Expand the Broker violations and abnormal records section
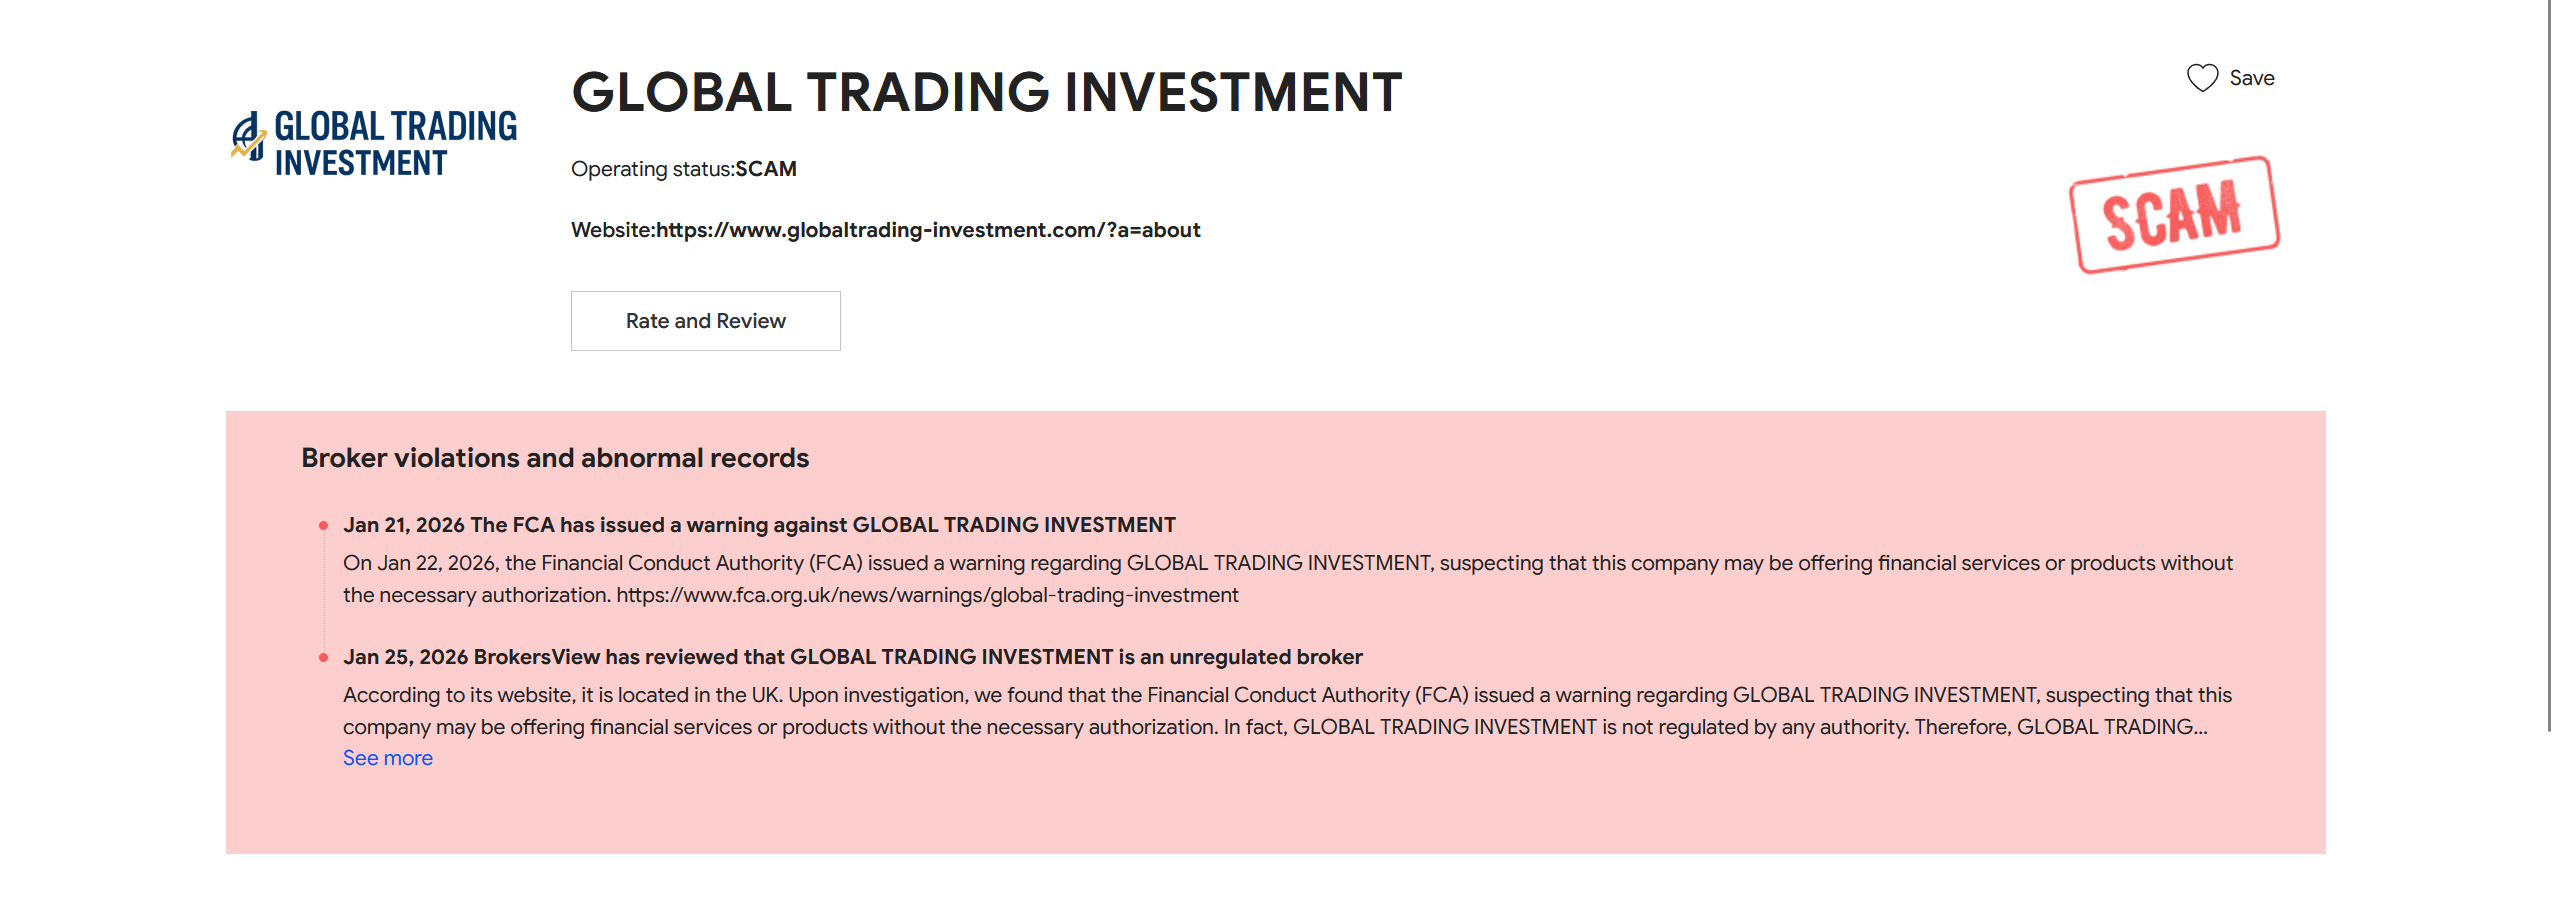The width and height of the screenshot is (2554, 910). pos(556,457)
